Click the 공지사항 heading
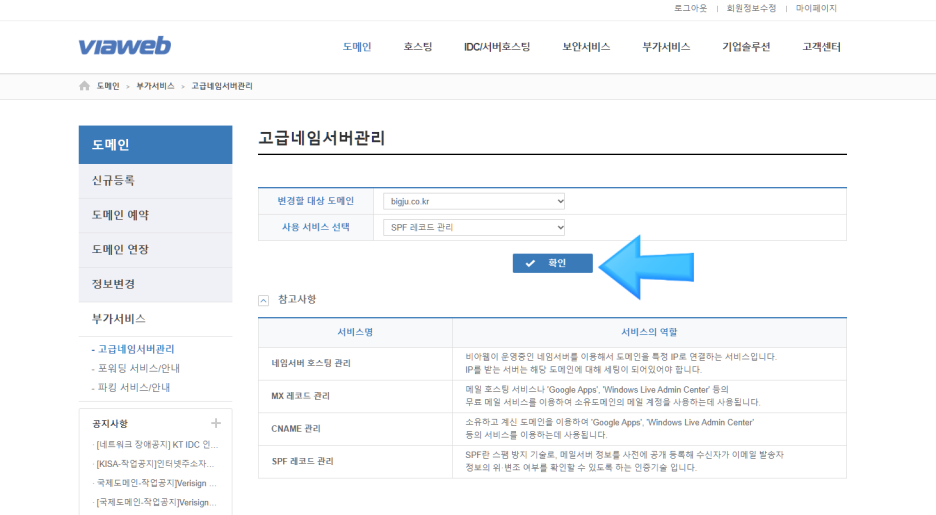 click(110, 424)
